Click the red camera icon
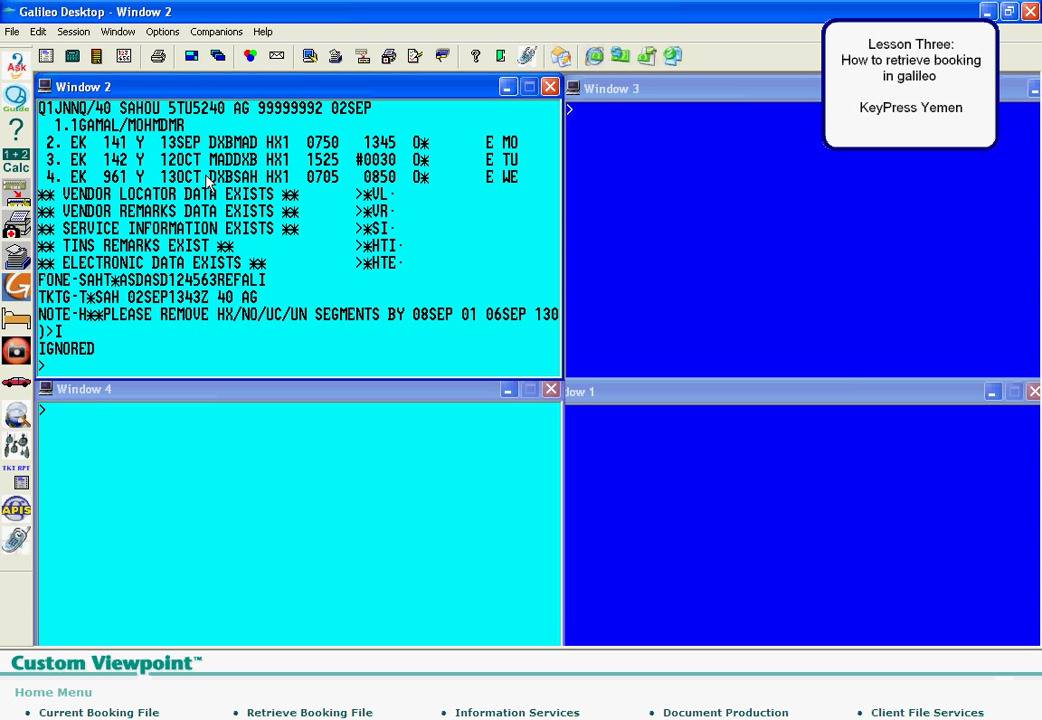Viewport: 1042px width, 720px height. (17, 351)
